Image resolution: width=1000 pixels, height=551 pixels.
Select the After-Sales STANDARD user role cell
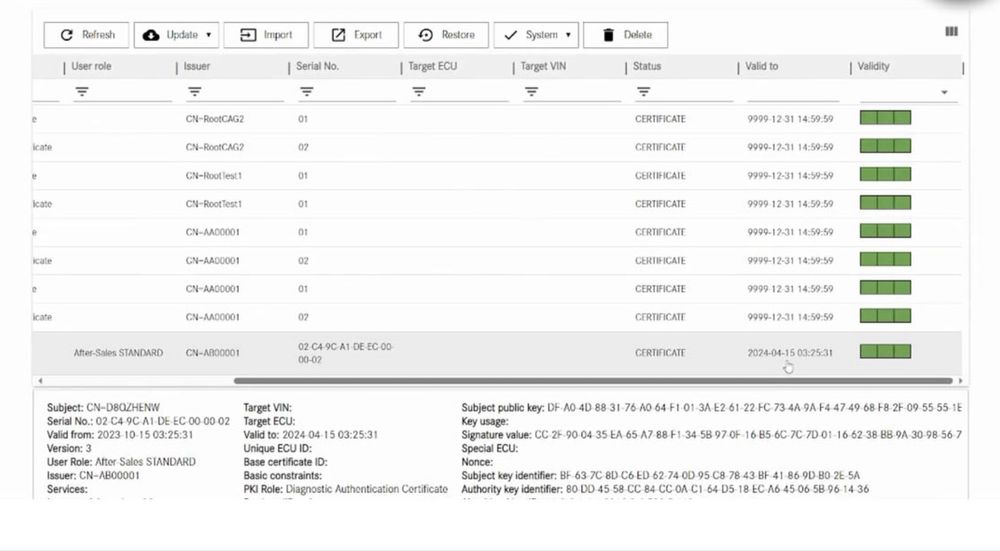118,353
